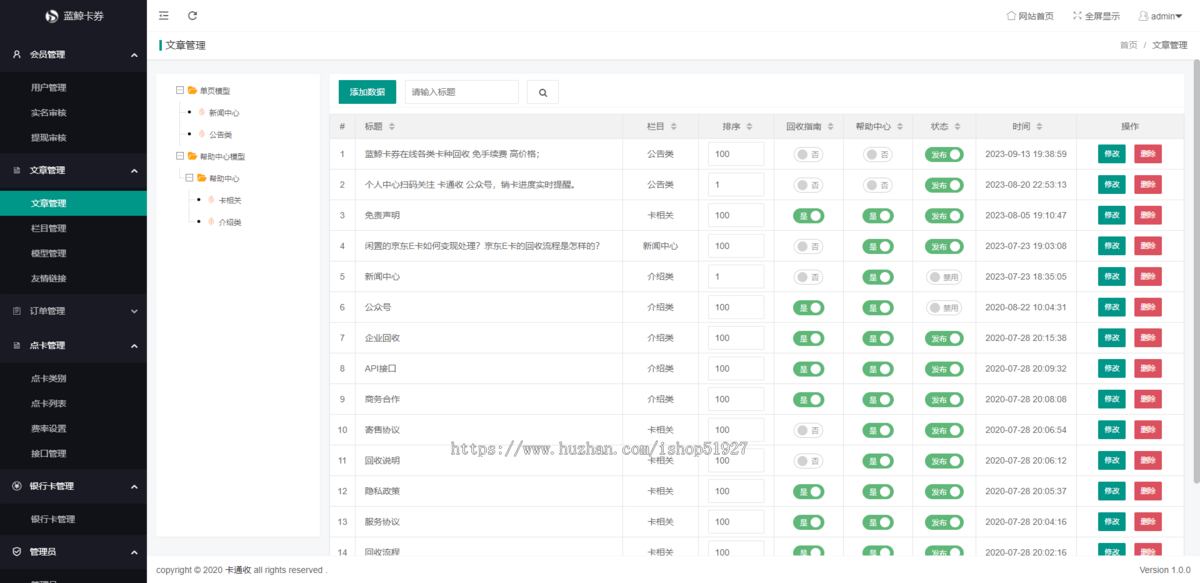Focus the 请输入标题 search field
1200x583 pixels.
[x=462, y=92]
